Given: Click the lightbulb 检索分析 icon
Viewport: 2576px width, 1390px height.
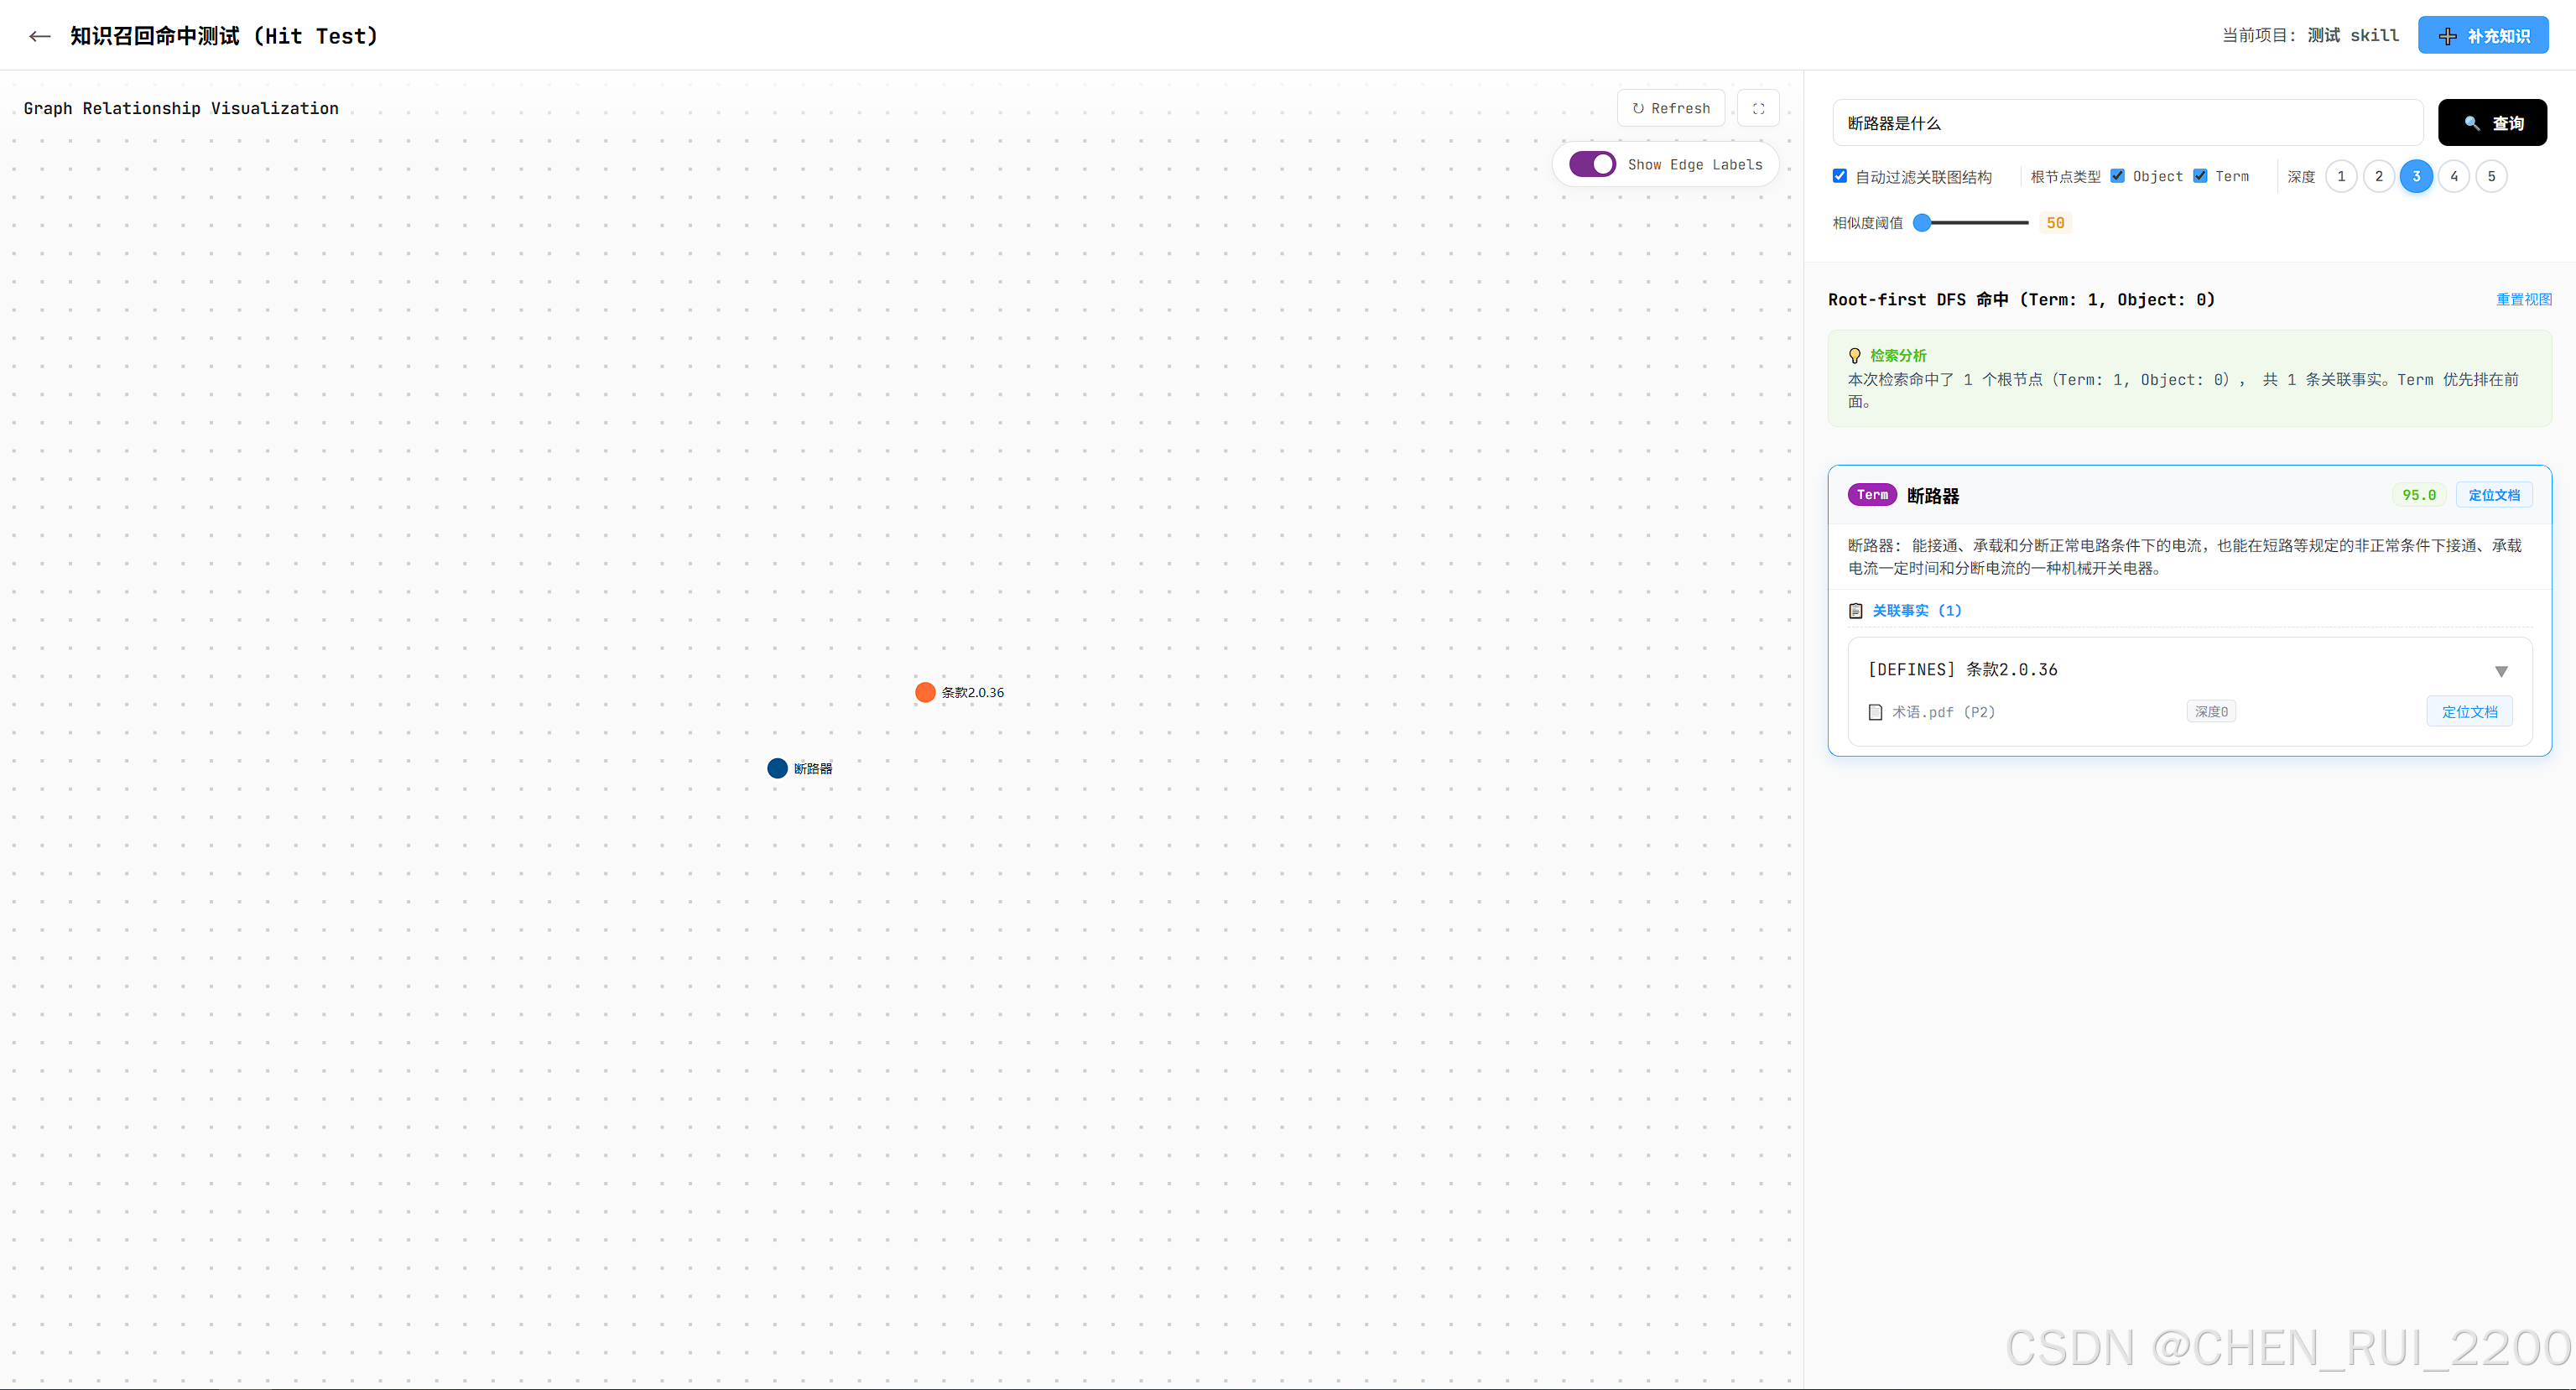Looking at the screenshot, I should 1855,356.
